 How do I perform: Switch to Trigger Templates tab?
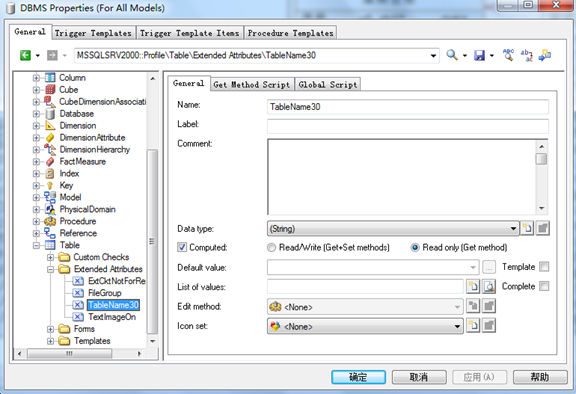pos(93,33)
